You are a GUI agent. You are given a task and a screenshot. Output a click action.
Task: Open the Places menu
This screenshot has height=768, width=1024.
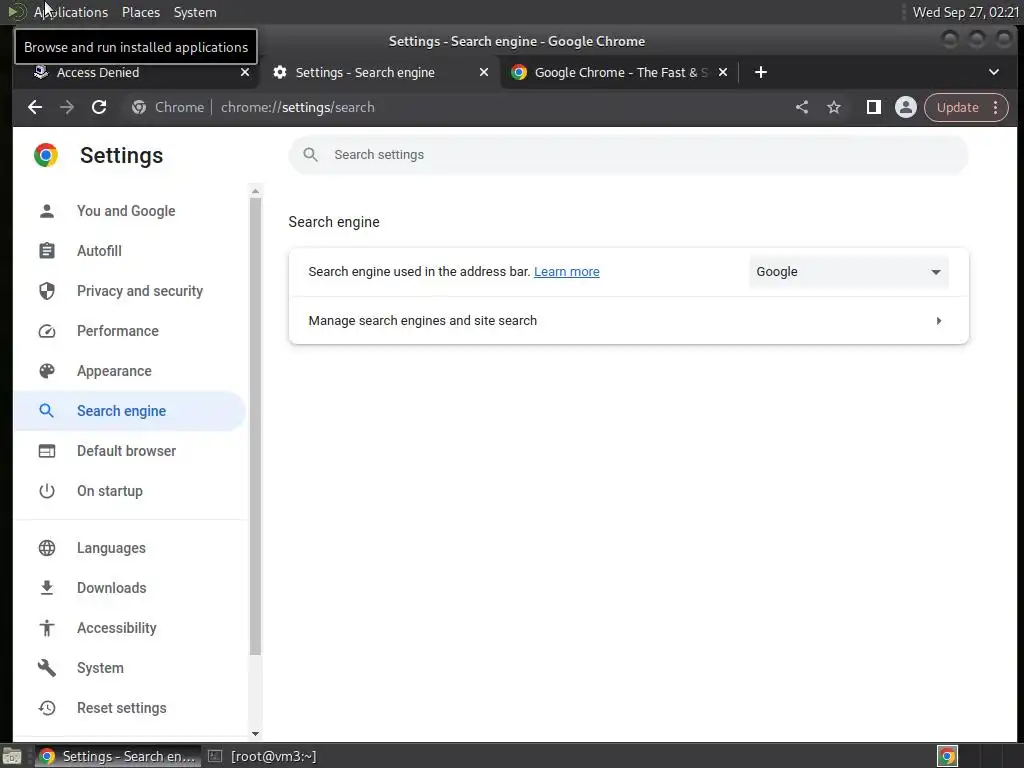pos(141,12)
